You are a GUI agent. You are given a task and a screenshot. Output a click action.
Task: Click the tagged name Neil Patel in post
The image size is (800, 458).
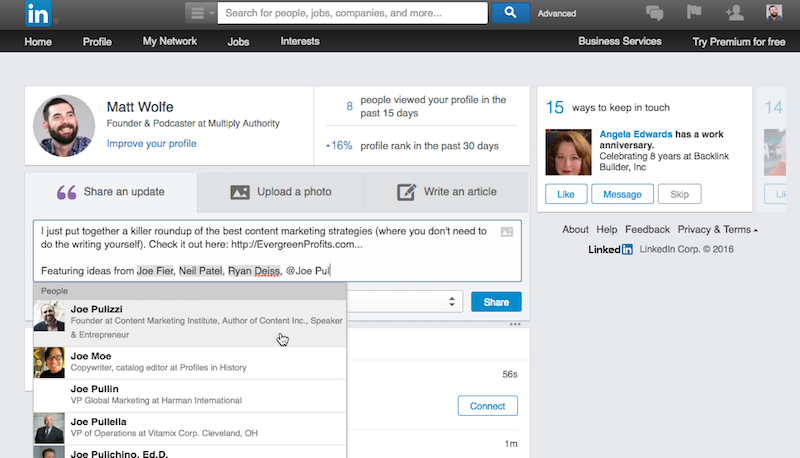point(200,271)
